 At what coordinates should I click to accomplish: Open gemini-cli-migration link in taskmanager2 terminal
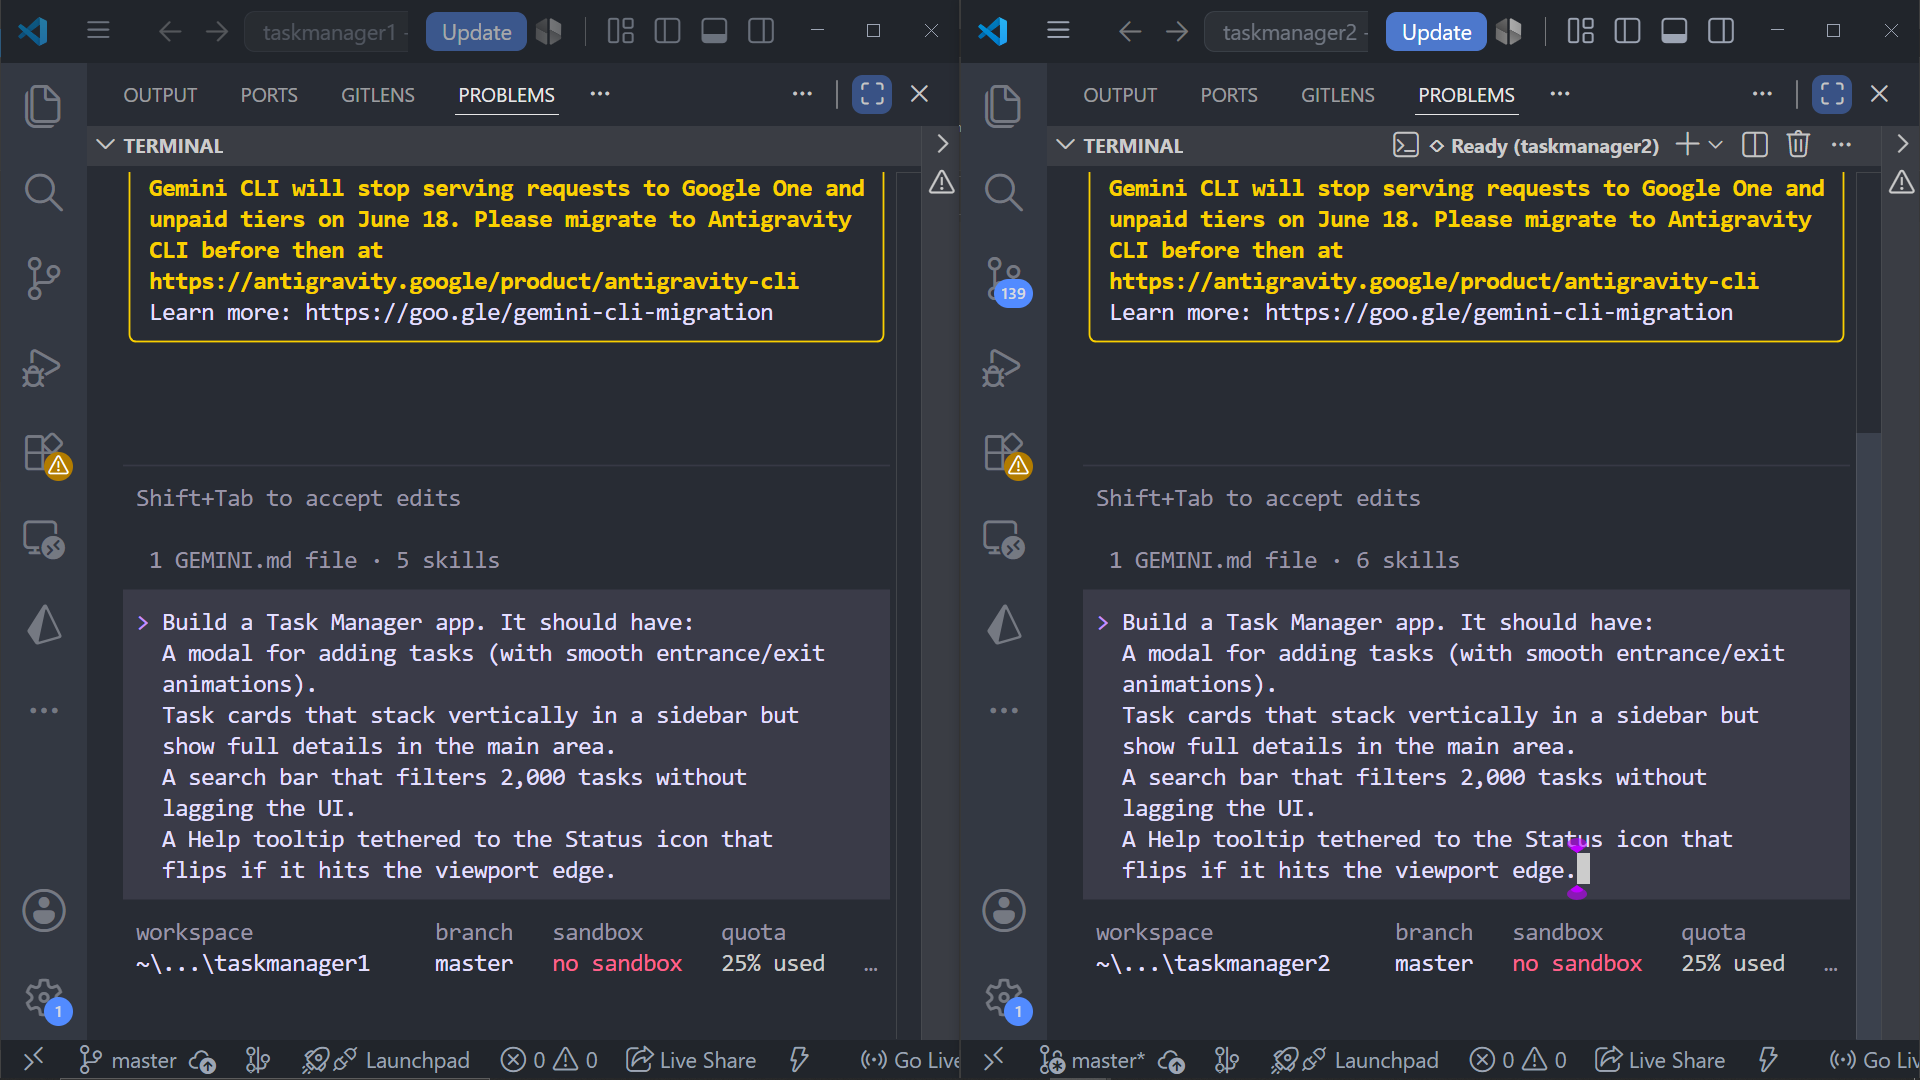[1499, 312]
